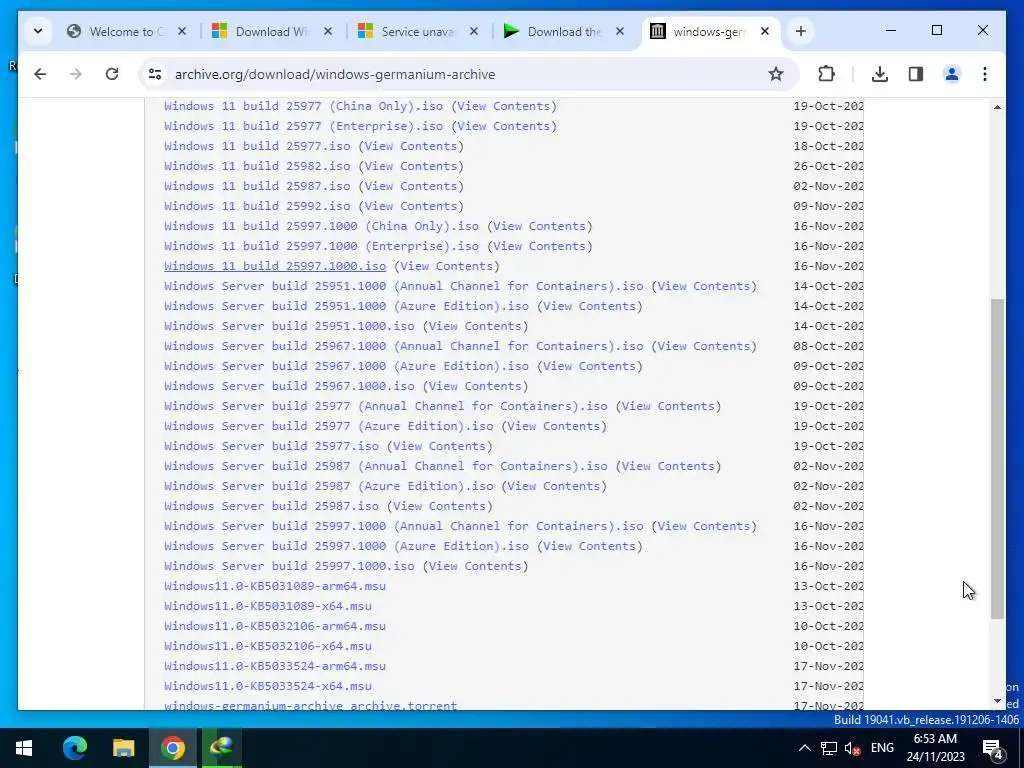Expand the tab search dropdown arrow
The width and height of the screenshot is (1024, 768).
pos(38,31)
